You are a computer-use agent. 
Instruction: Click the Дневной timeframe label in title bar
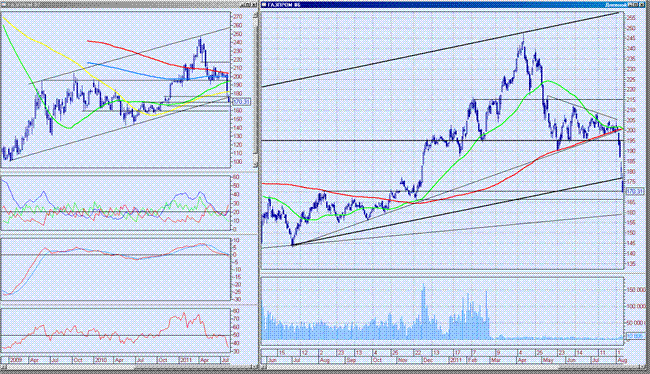(x=616, y=5)
